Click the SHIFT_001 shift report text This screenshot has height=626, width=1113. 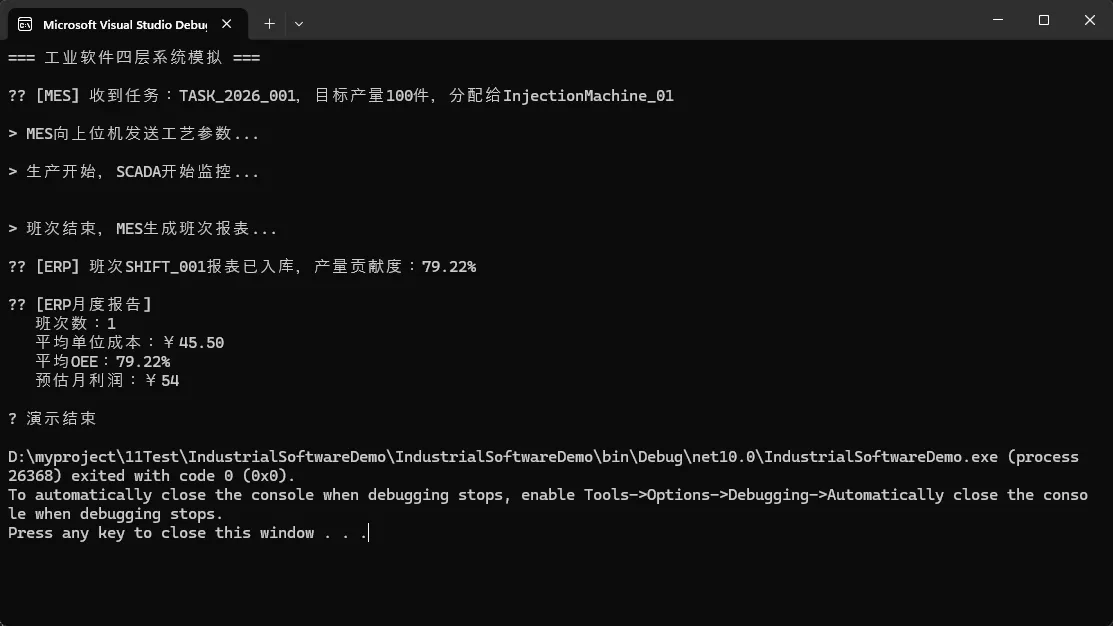click(x=166, y=267)
